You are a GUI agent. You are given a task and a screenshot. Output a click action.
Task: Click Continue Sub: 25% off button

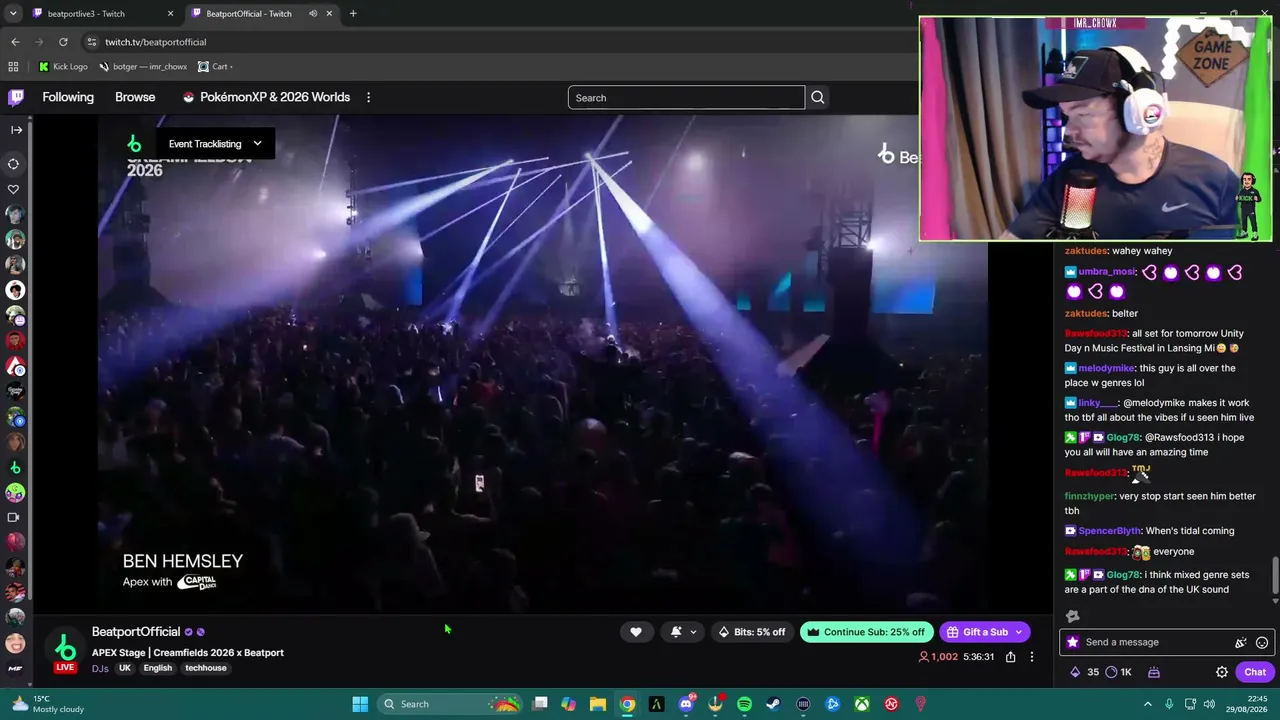(x=866, y=632)
